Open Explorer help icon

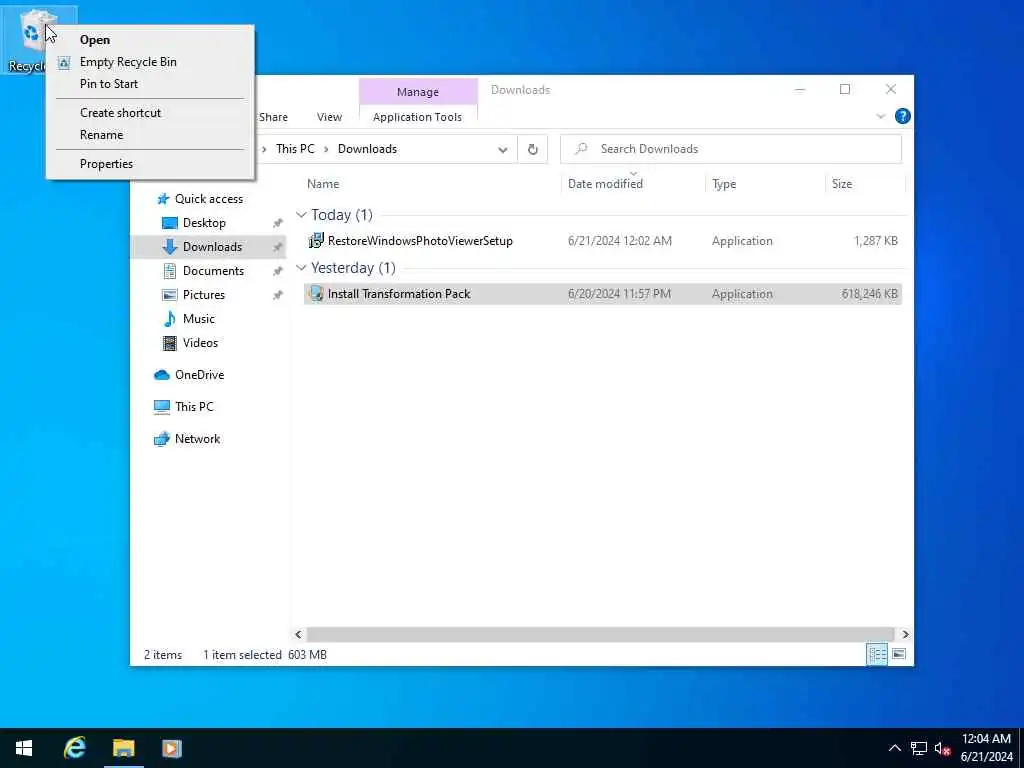pyautogui.click(x=903, y=116)
